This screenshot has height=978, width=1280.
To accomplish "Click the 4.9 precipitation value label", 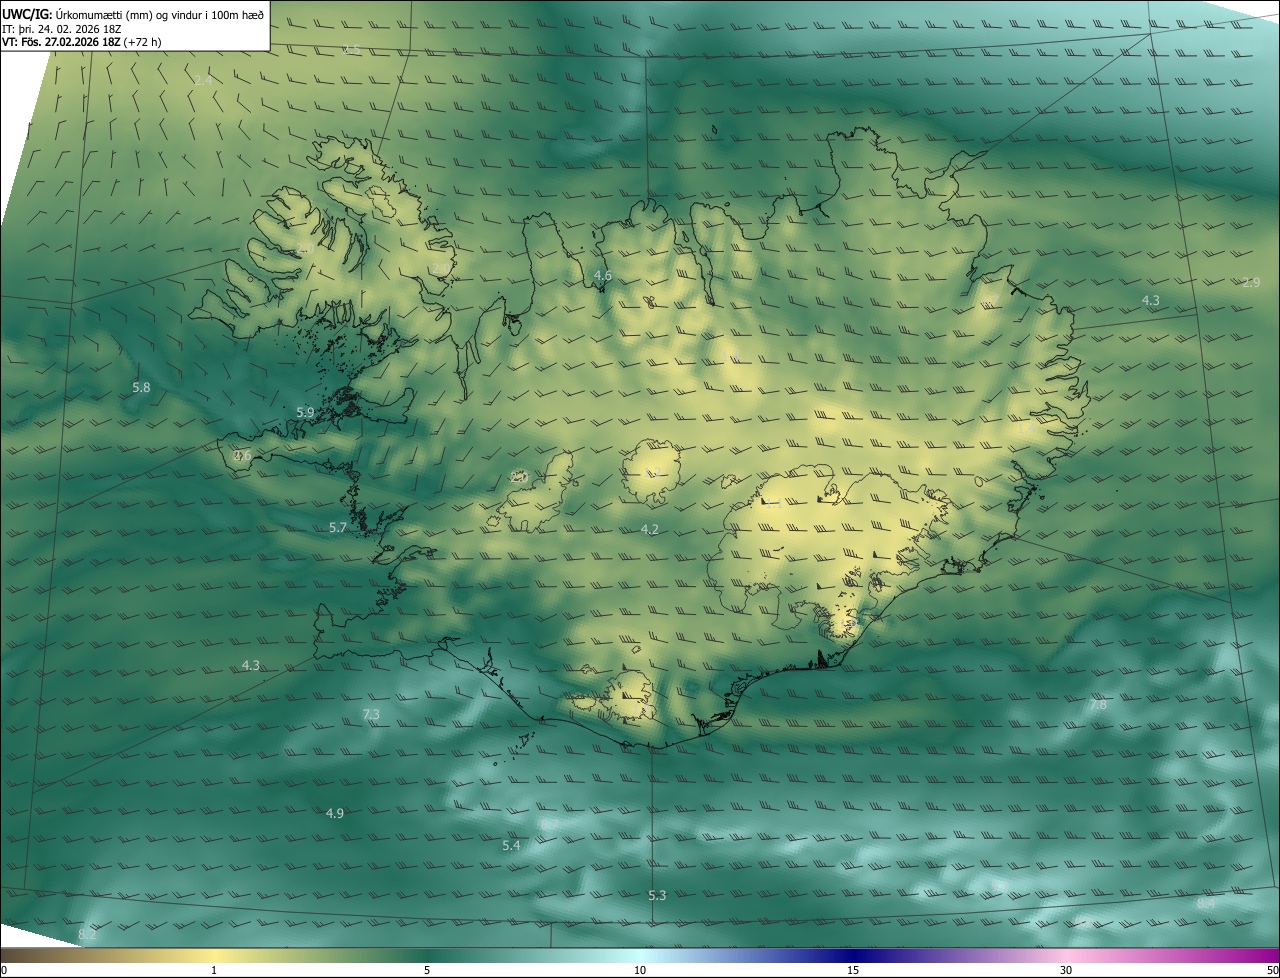I will tap(335, 813).
